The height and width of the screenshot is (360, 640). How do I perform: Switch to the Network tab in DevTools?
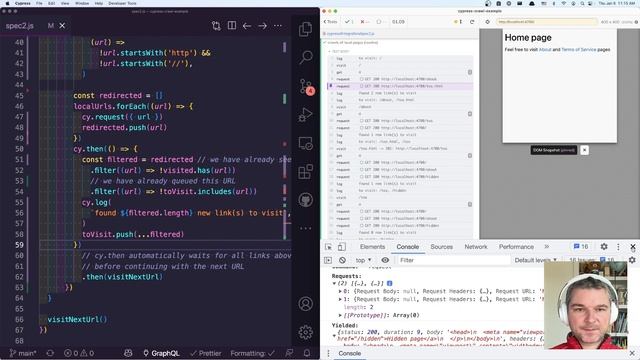pyautogui.click(x=476, y=247)
